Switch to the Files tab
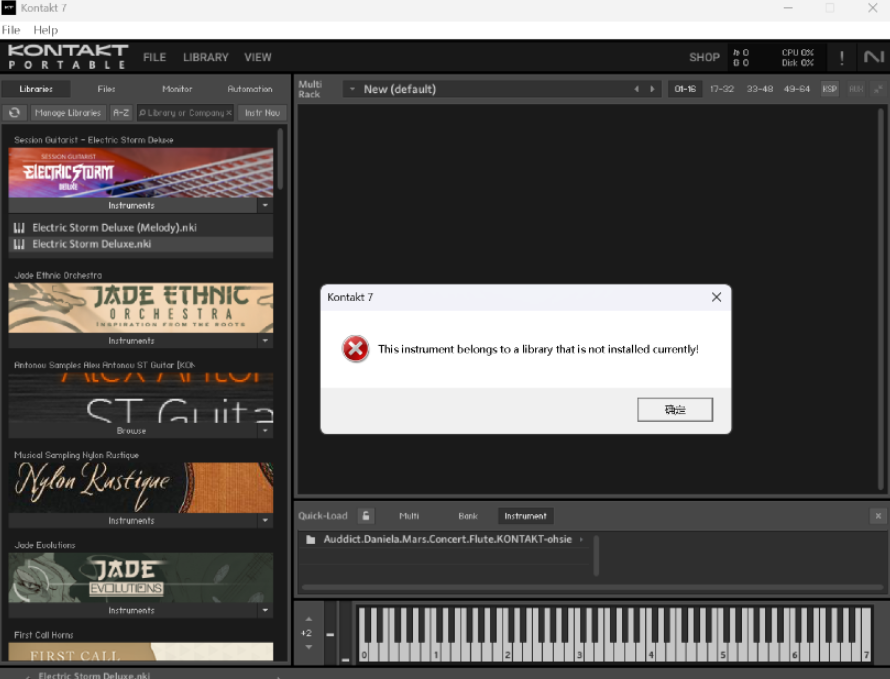The width and height of the screenshot is (890, 679). pyautogui.click(x=106, y=89)
